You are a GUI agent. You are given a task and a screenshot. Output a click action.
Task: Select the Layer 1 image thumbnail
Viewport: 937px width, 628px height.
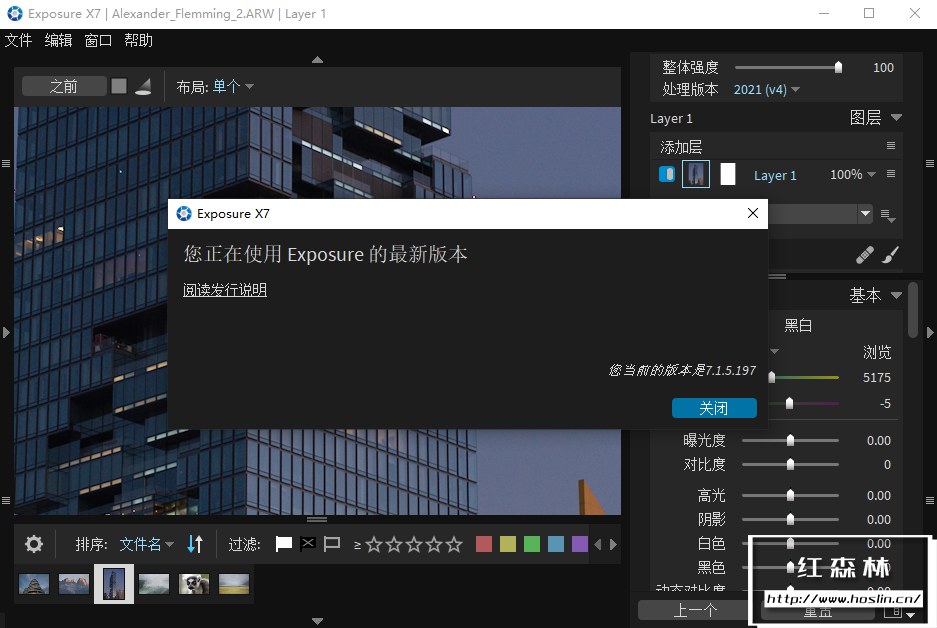[696, 174]
